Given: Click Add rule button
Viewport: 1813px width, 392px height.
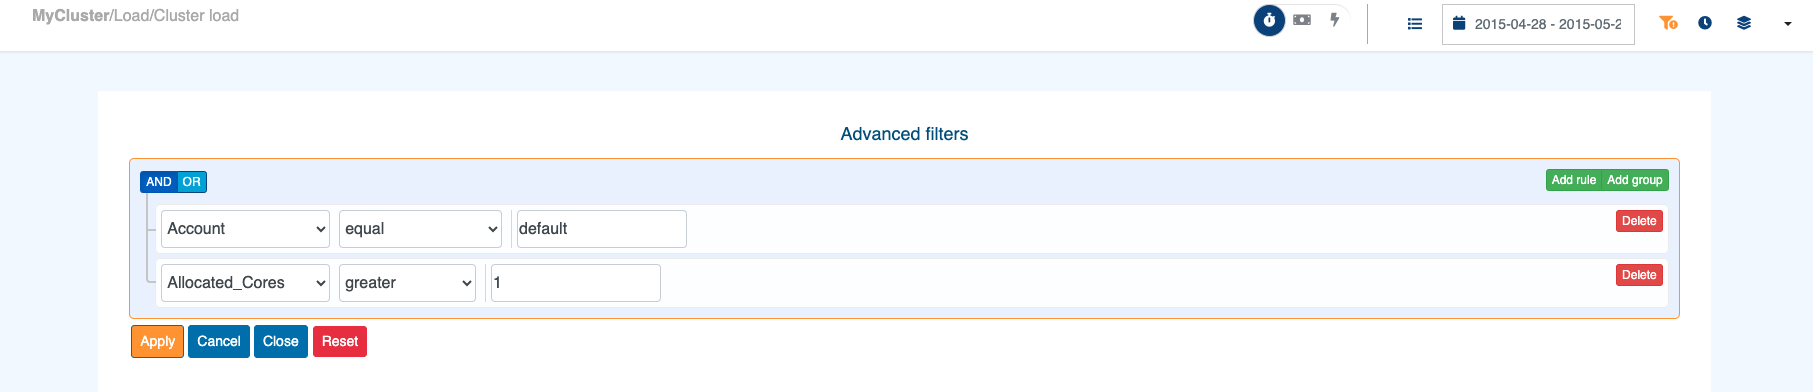Looking at the screenshot, I should pos(1573,180).
